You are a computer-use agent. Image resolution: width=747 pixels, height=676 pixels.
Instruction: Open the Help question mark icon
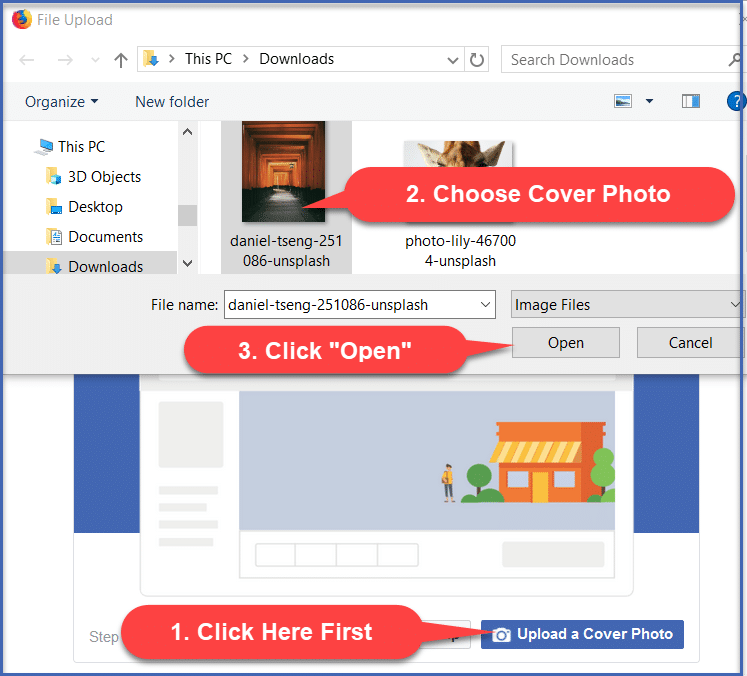click(x=736, y=101)
